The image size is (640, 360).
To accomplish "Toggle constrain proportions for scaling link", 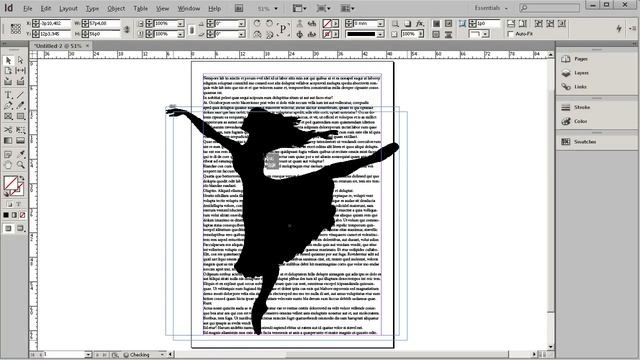I will click(x=191, y=29).
